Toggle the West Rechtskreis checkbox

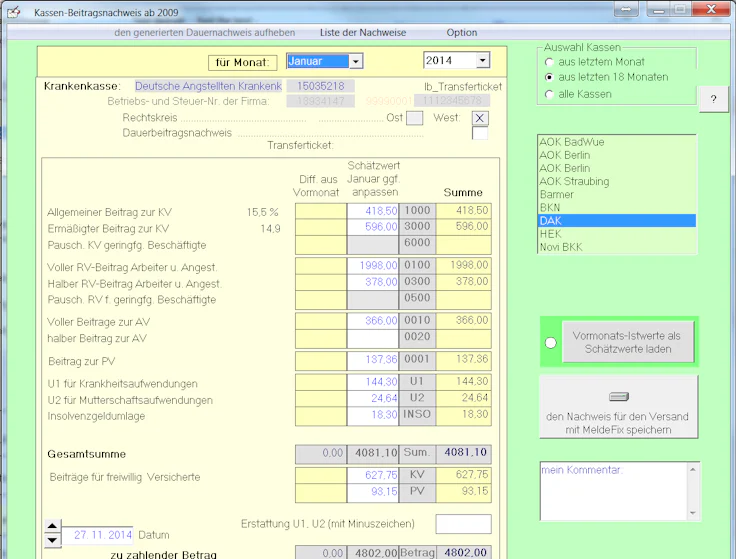coord(480,118)
